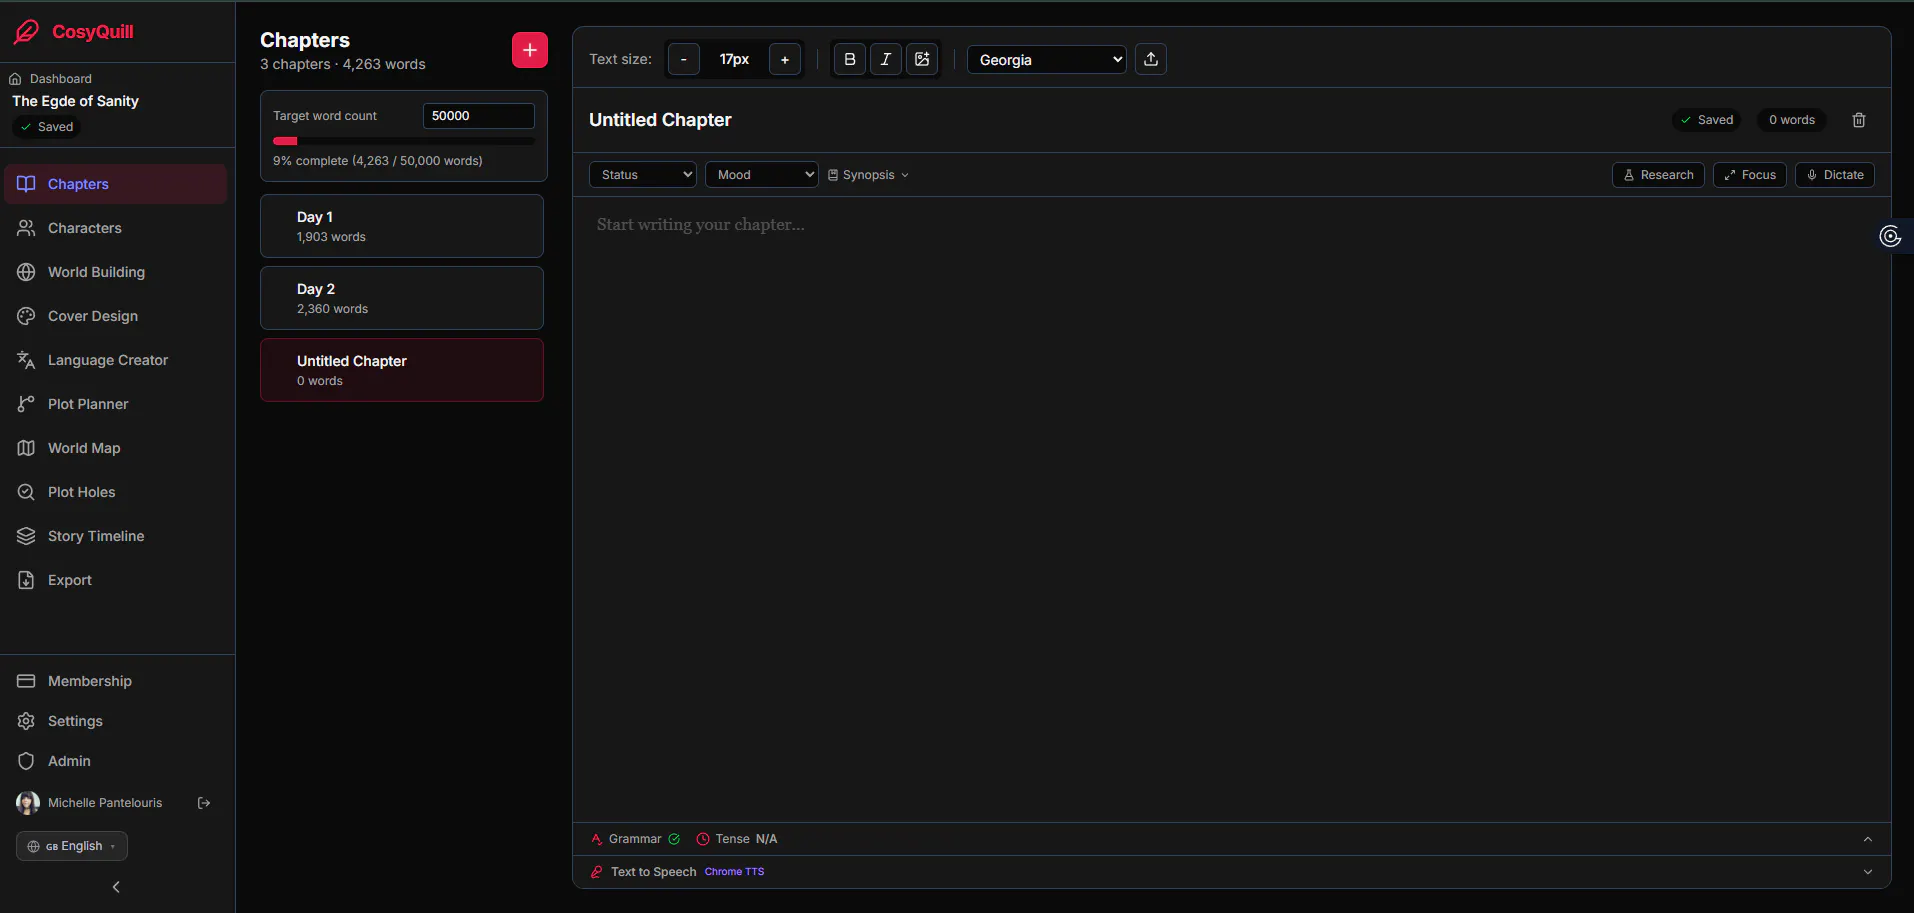
Task: Open Language Creator
Action: [116, 360]
